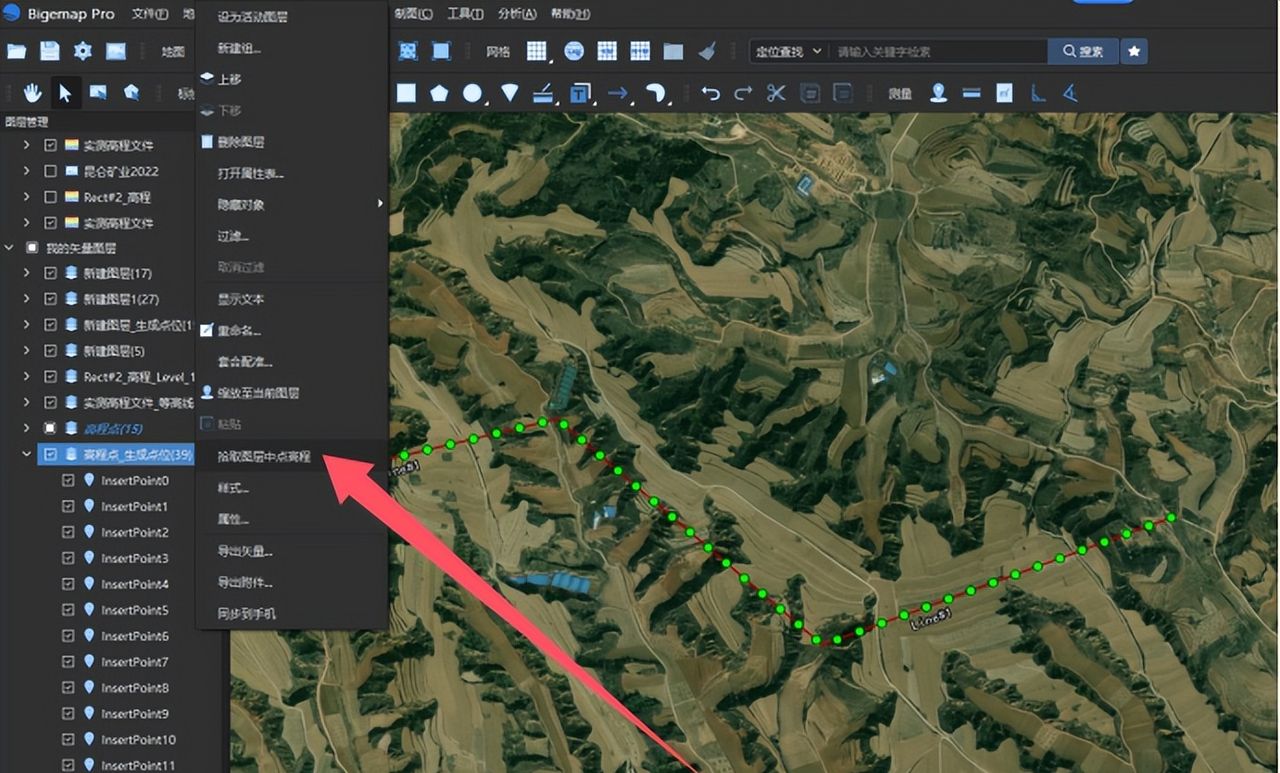
Task: Choose 同步到手机 in the context menu
Action: pos(291,613)
